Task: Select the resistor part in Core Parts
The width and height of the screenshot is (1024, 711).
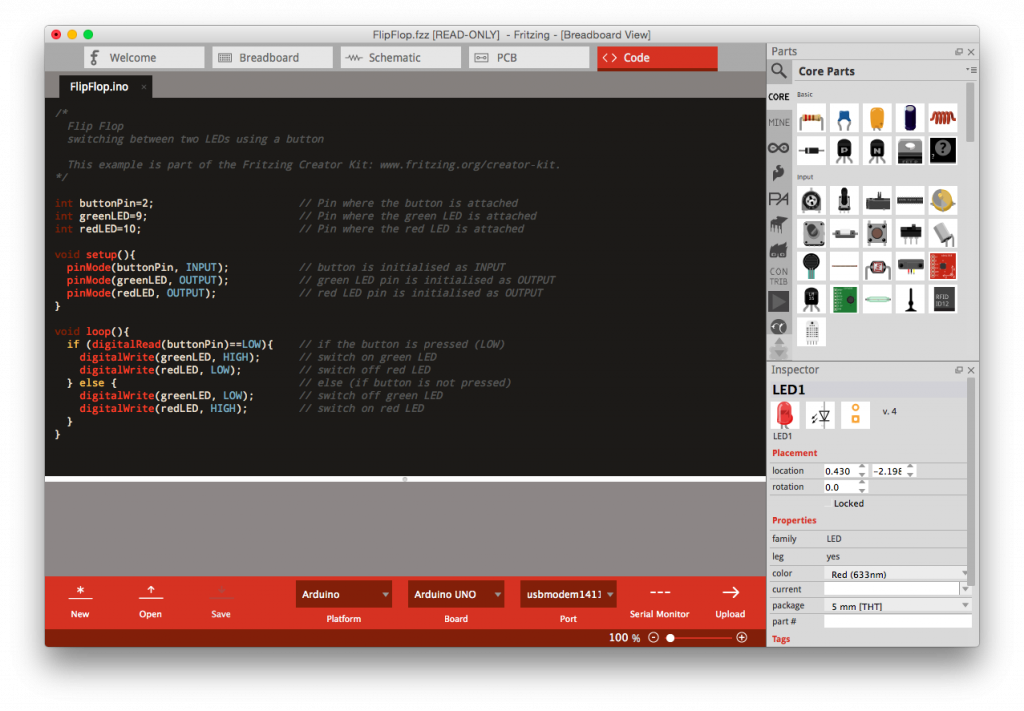Action: point(811,117)
